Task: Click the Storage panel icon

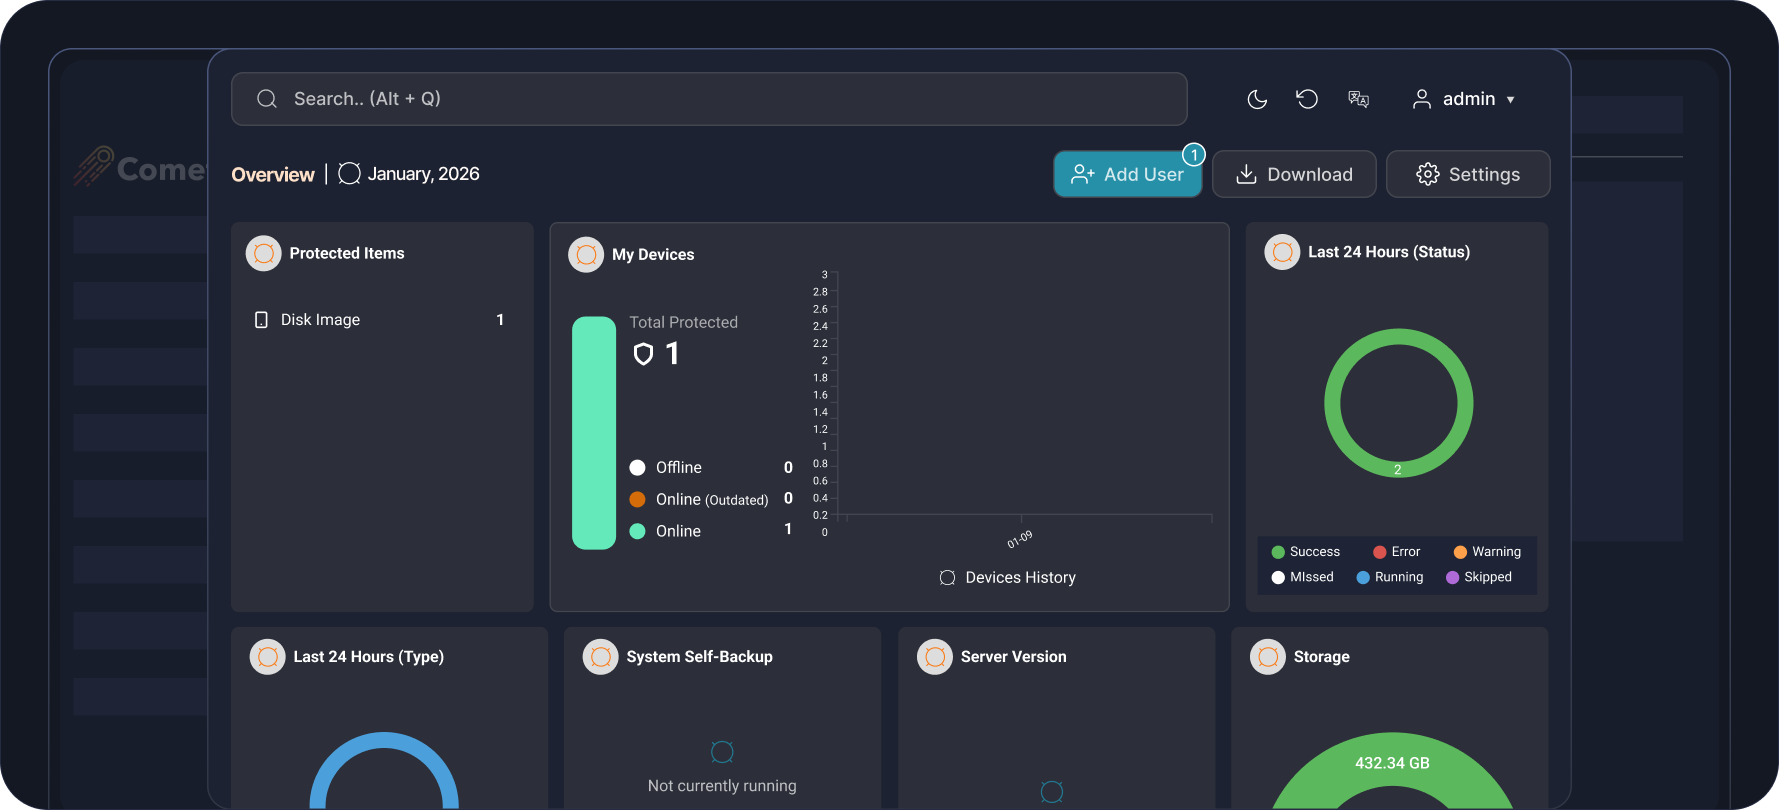Action: [1268, 657]
